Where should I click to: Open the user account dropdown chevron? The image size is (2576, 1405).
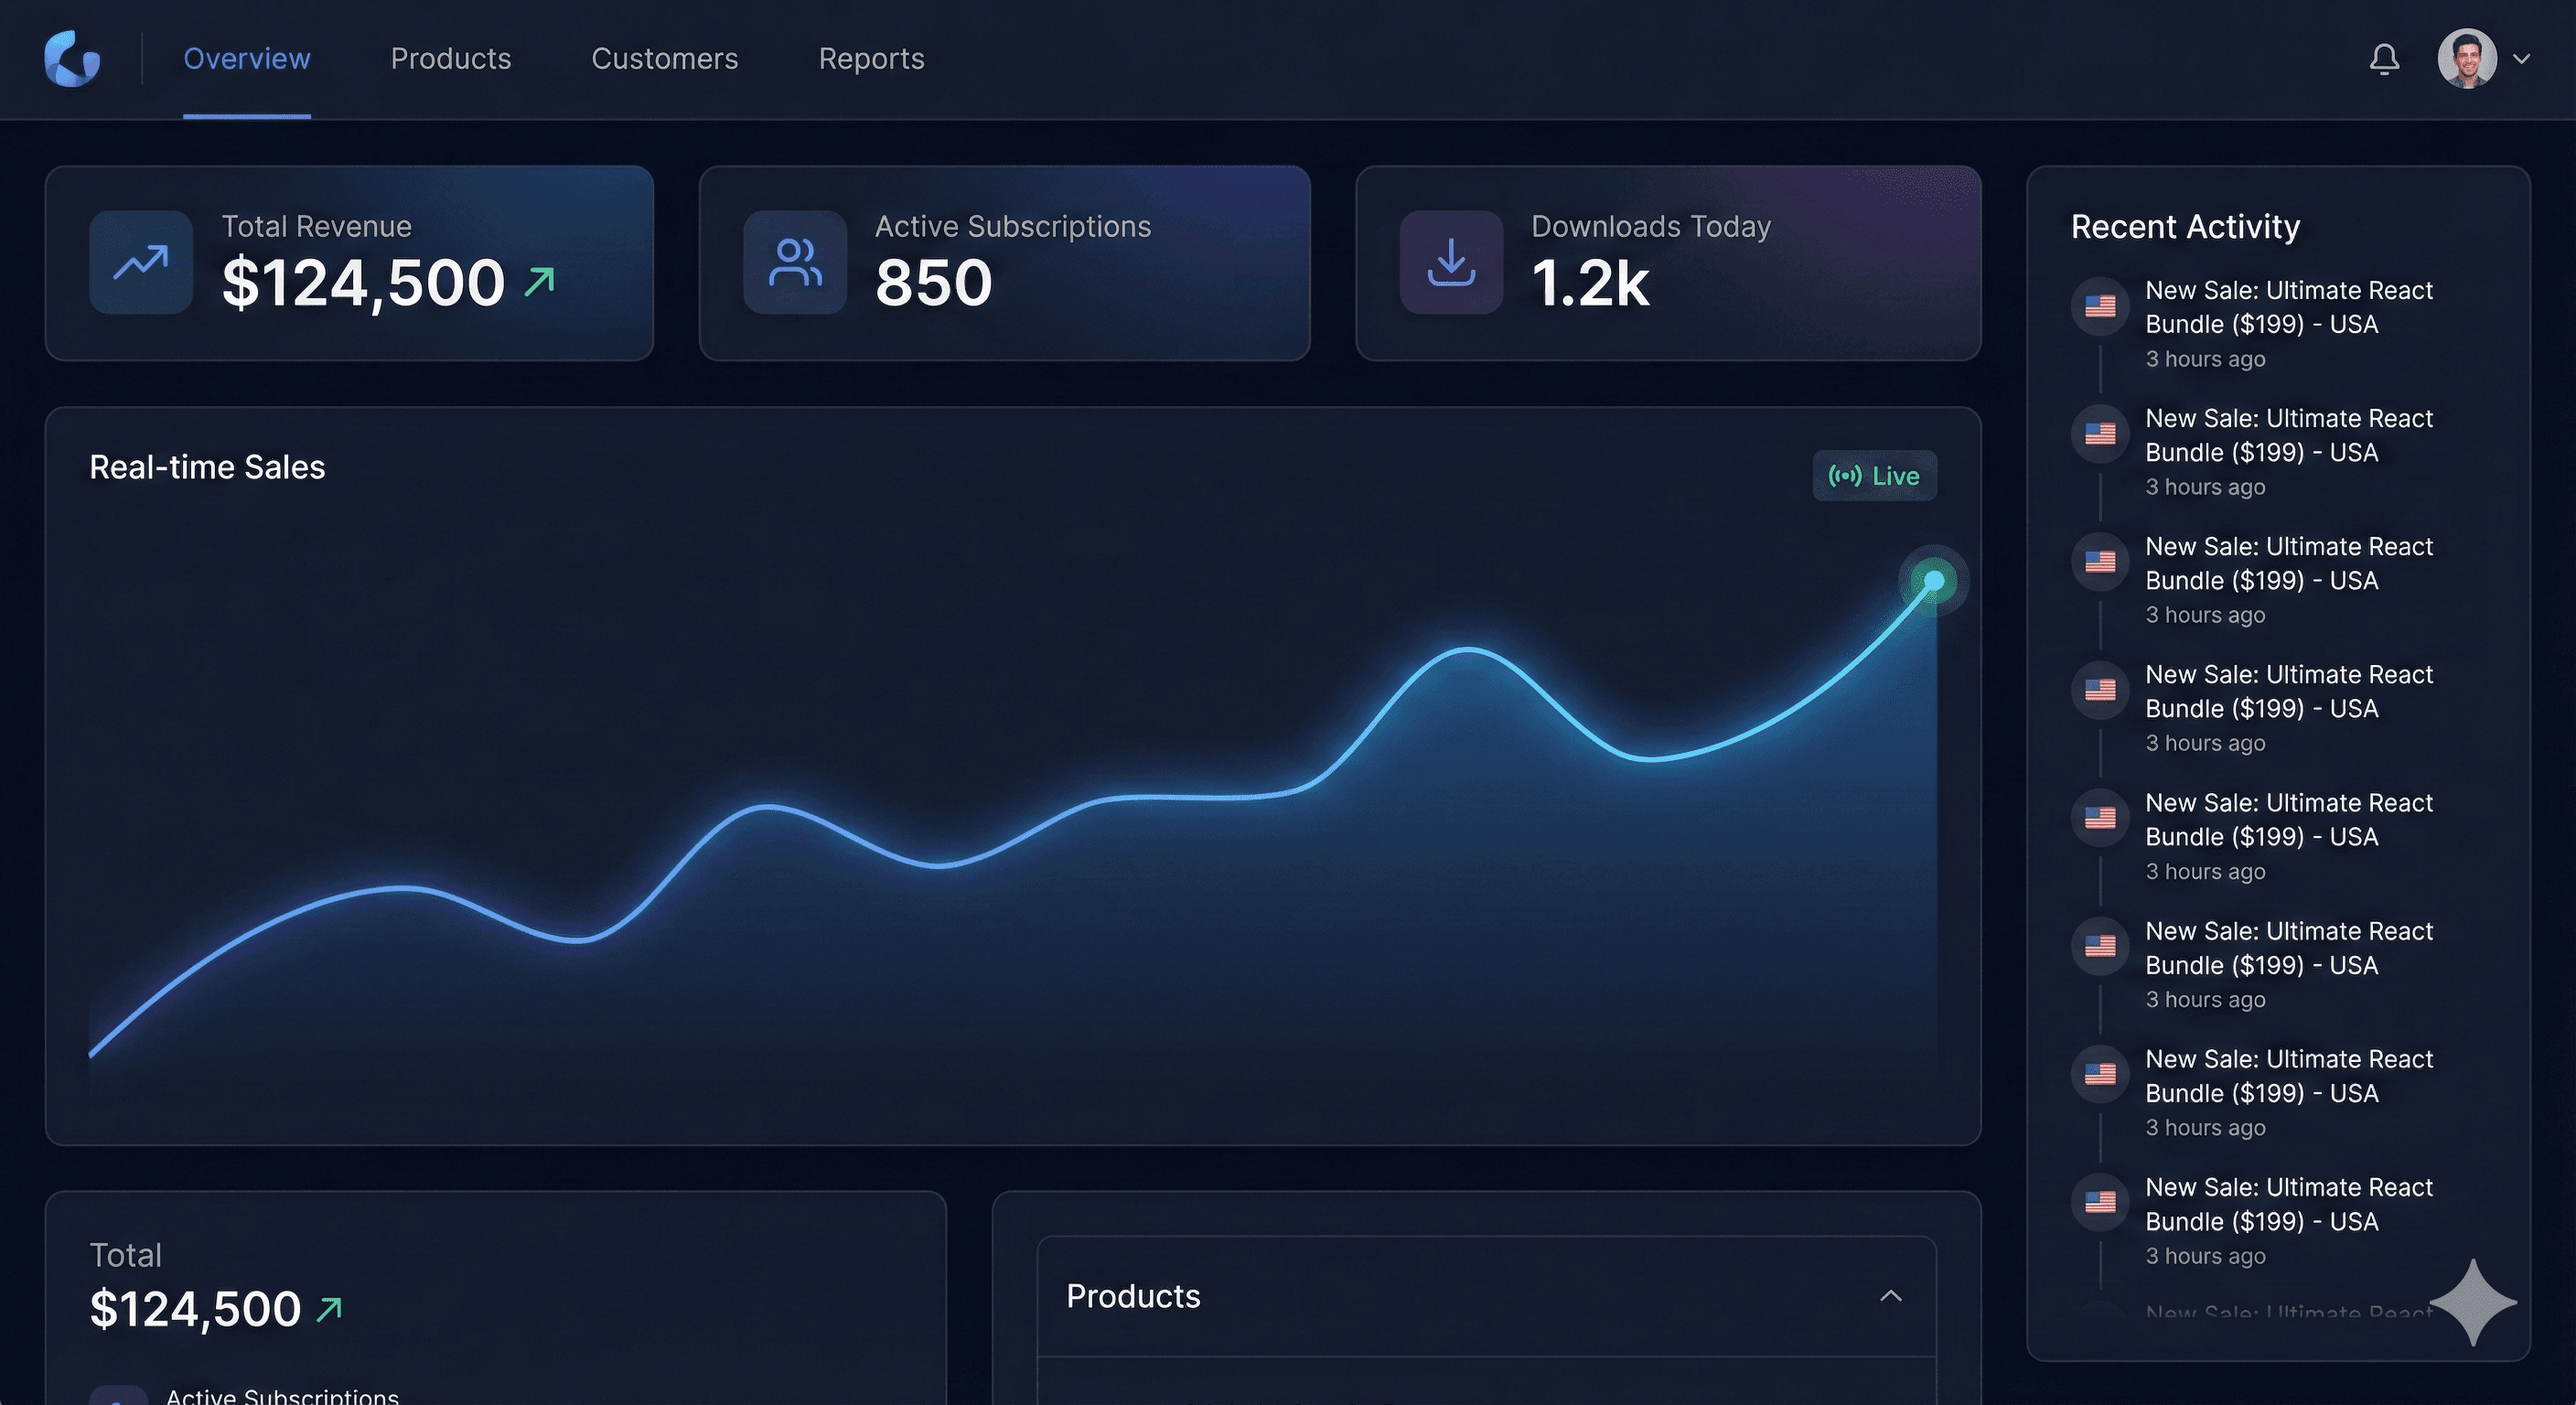click(2522, 59)
